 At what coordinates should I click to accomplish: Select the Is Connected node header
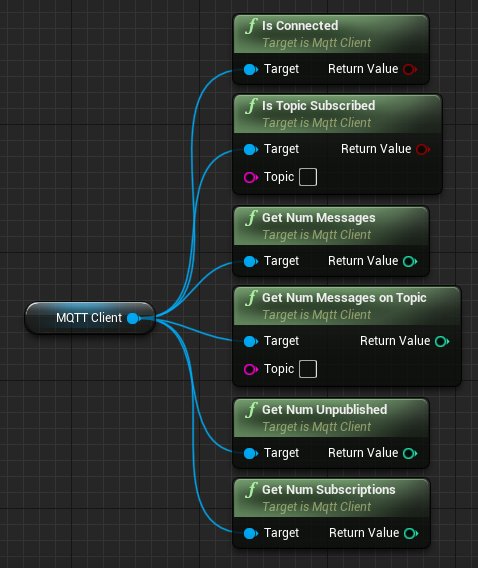[331, 34]
